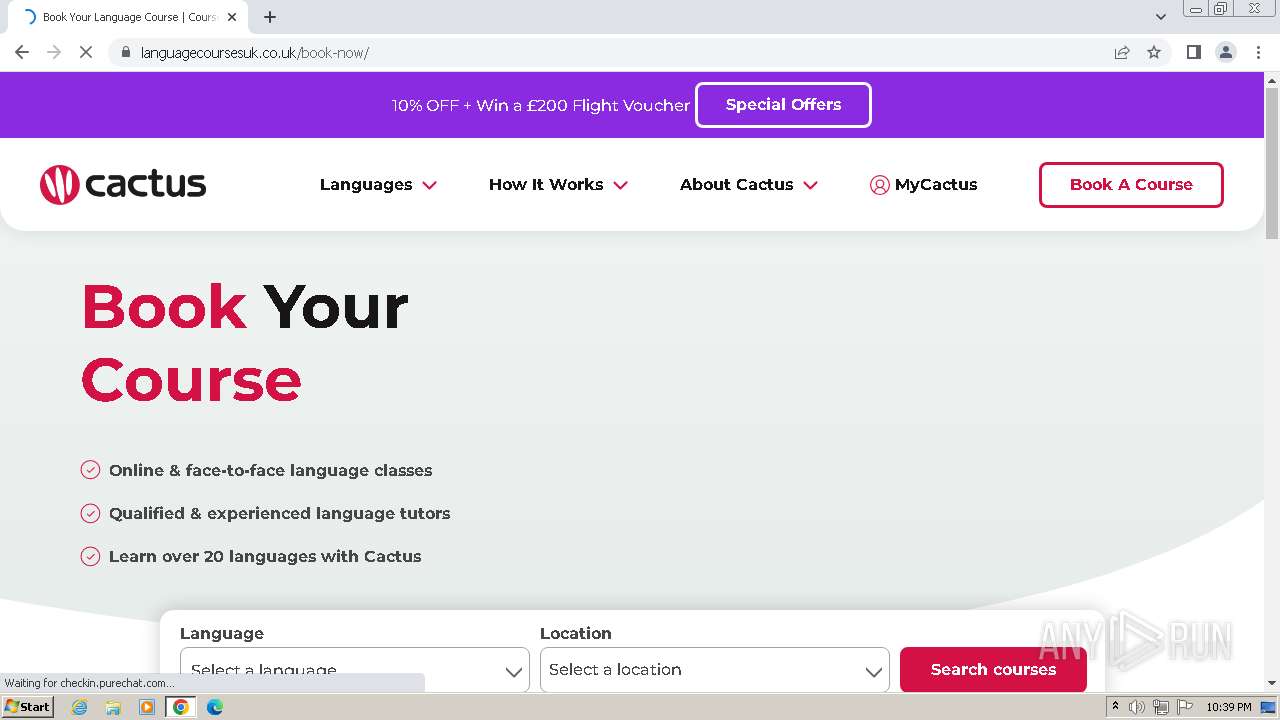This screenshot has width=1280, height=720.
Task: Click chevron next to How It Works
Action: click(620, 186)
